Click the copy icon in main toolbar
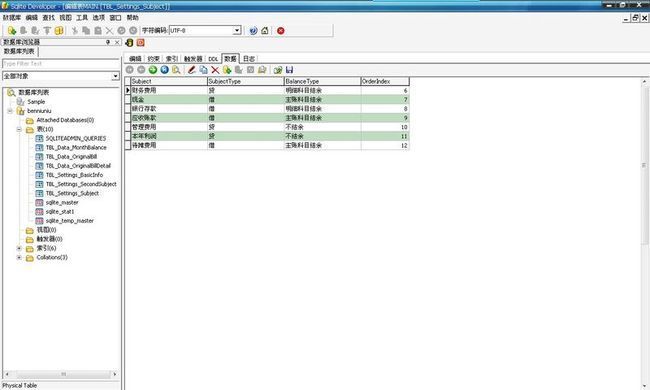650x390 pixels. coord(86,31)
